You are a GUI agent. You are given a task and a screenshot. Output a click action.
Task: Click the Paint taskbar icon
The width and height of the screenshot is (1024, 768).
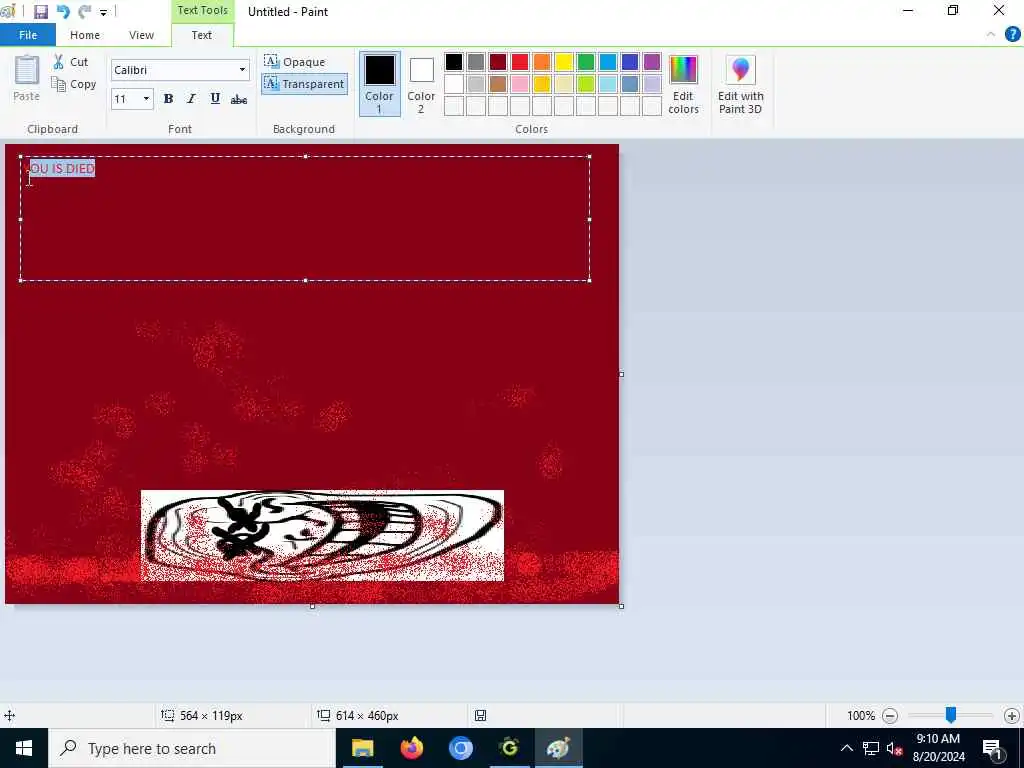coord(558,748)
